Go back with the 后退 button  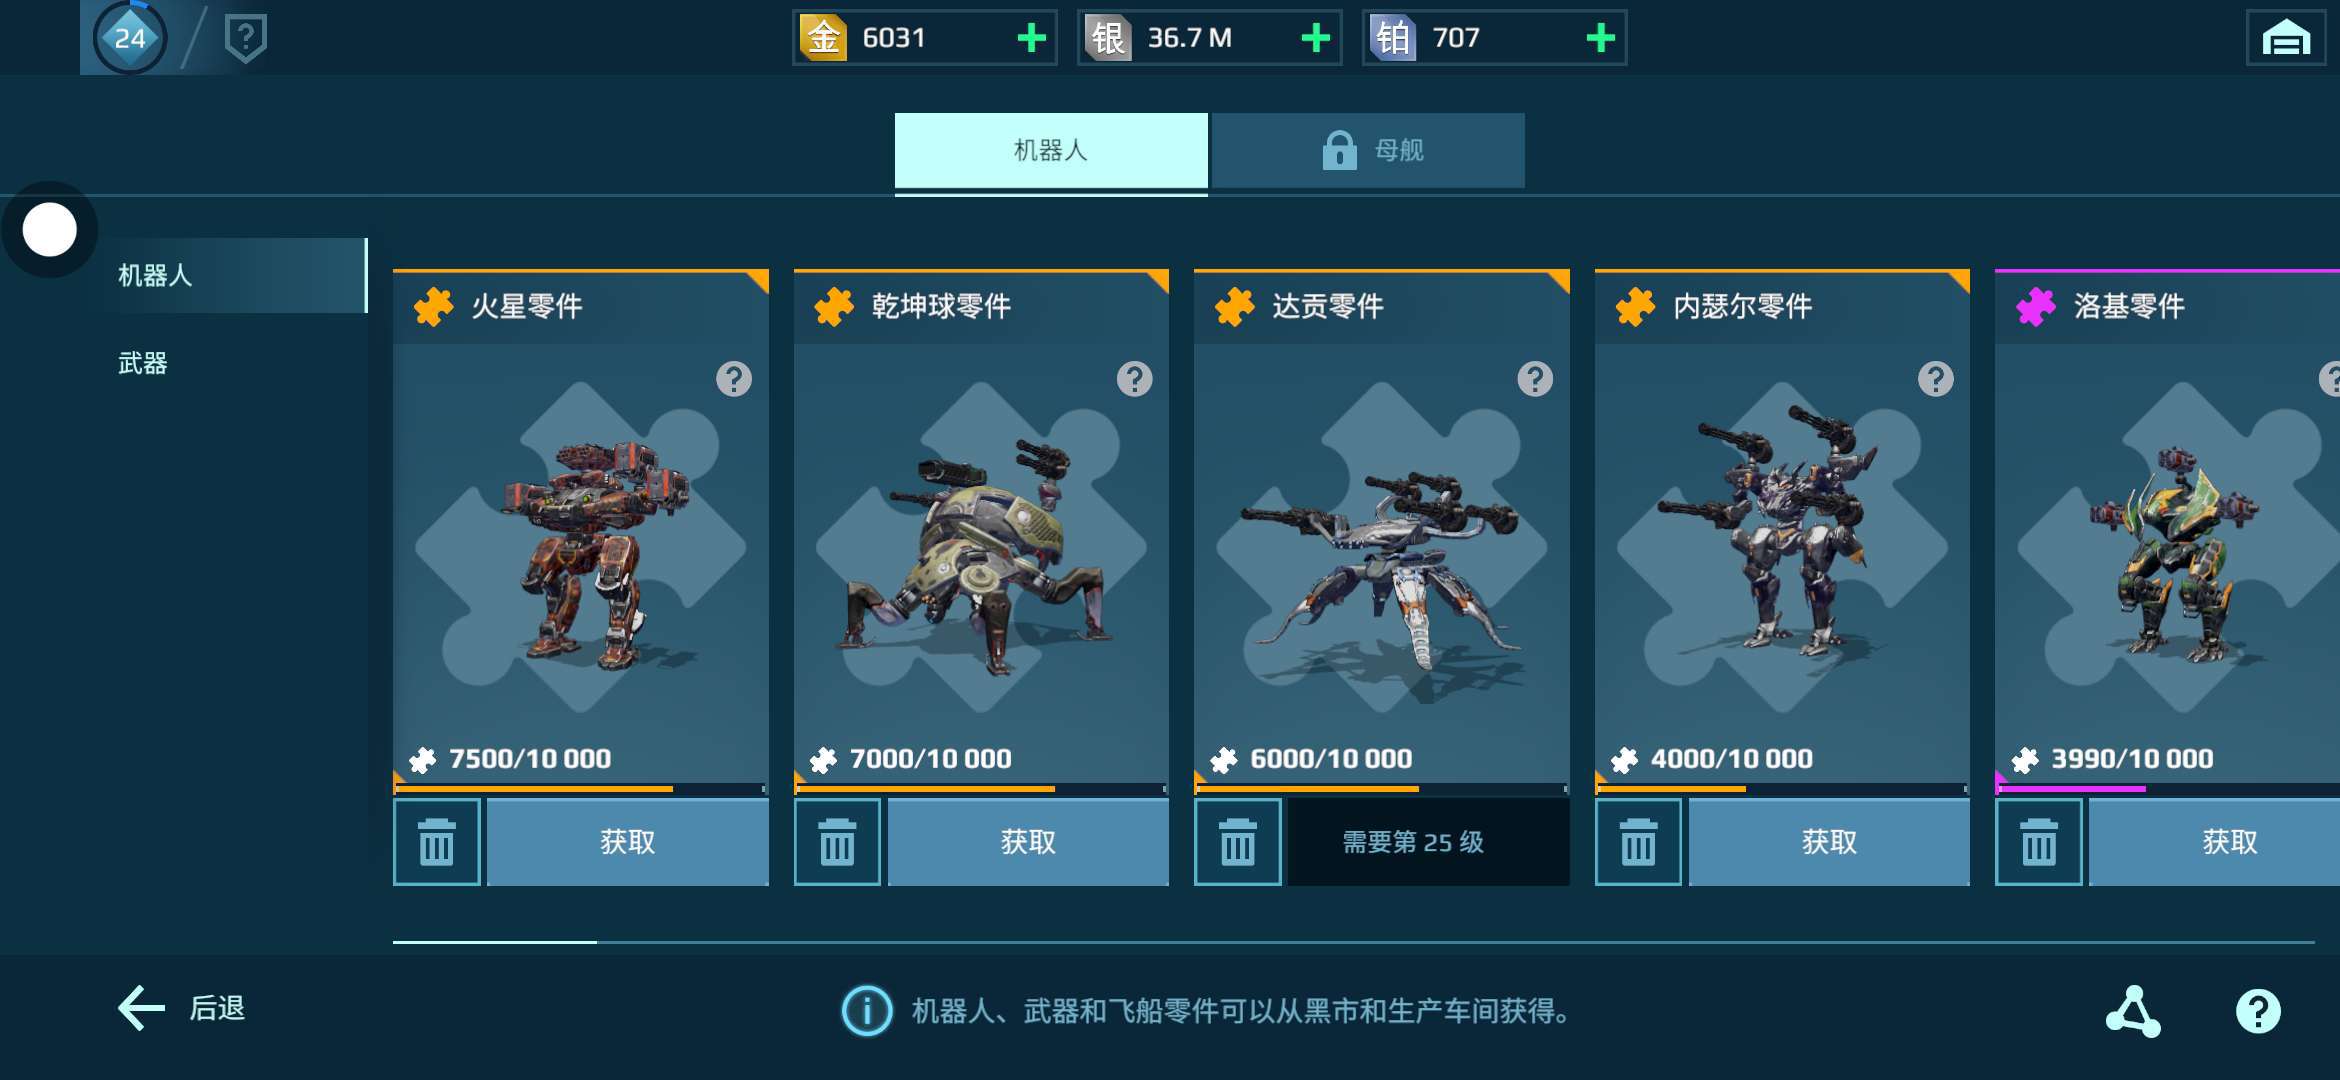click(182, 1008)
